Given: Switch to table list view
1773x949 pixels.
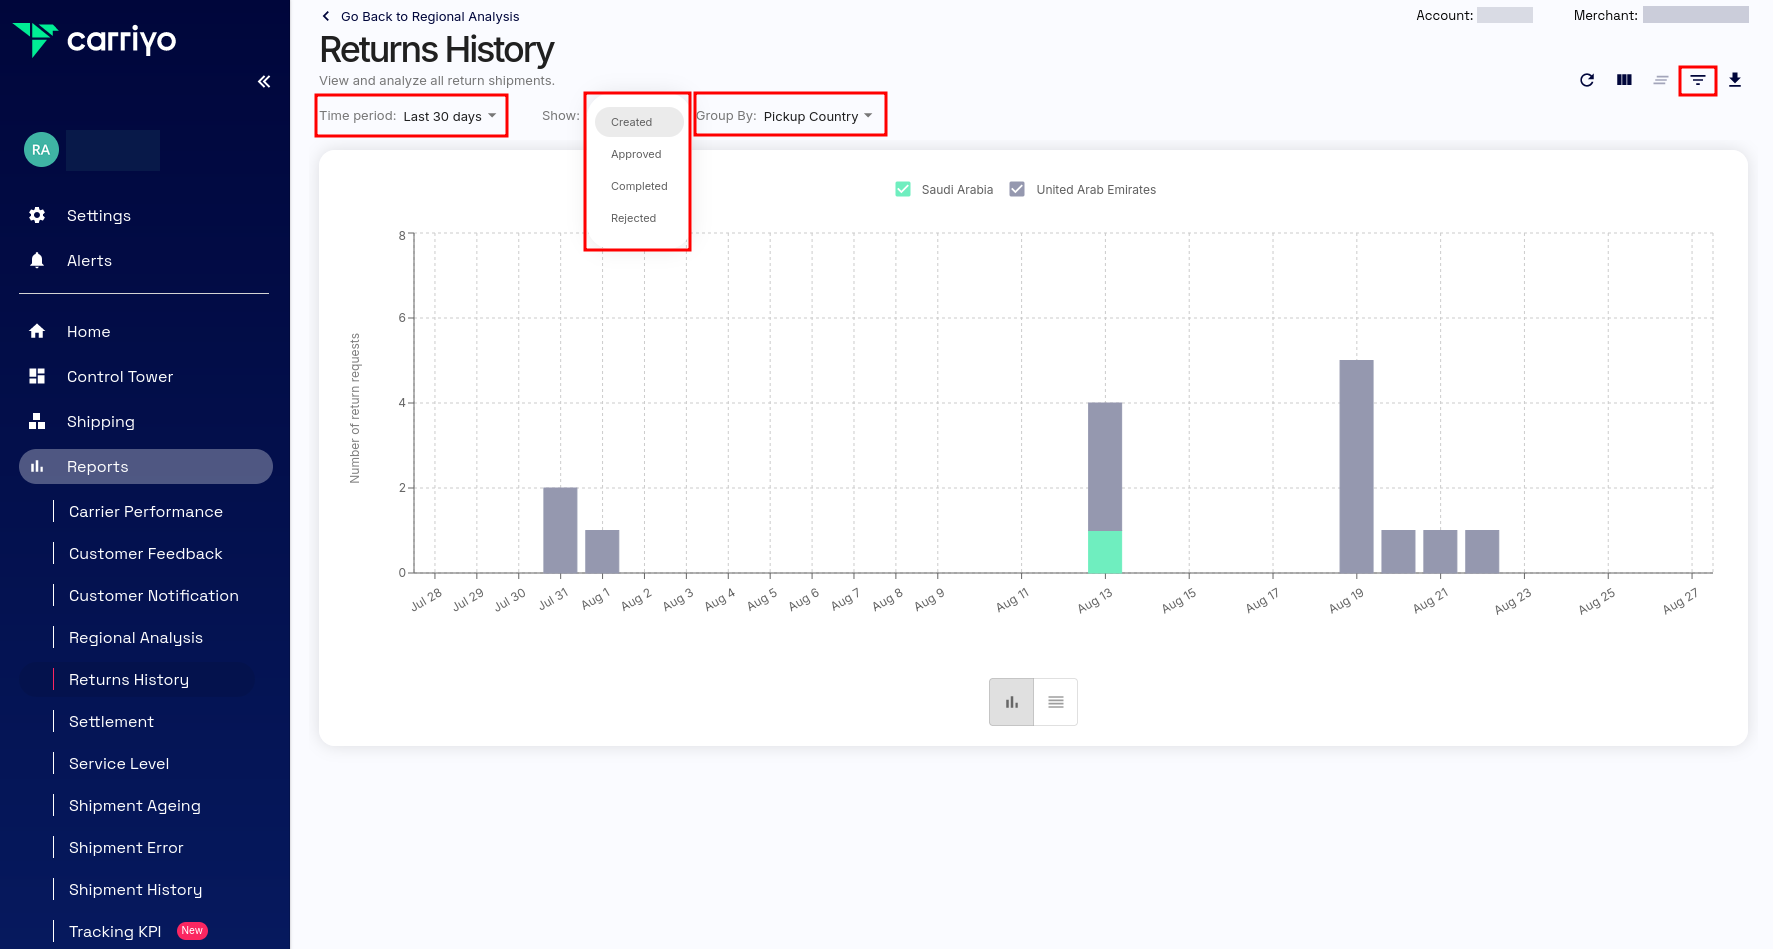Looking at the screenshot, I should click(1055, 702).
